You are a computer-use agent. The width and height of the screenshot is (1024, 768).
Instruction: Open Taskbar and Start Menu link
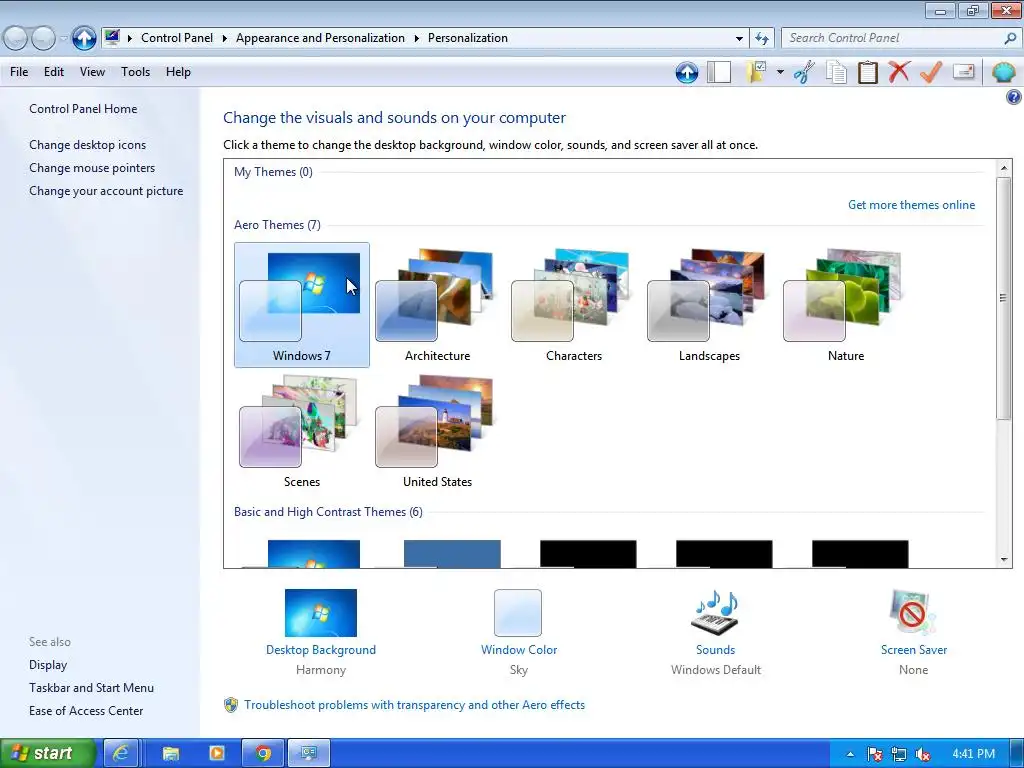(91, 688)
